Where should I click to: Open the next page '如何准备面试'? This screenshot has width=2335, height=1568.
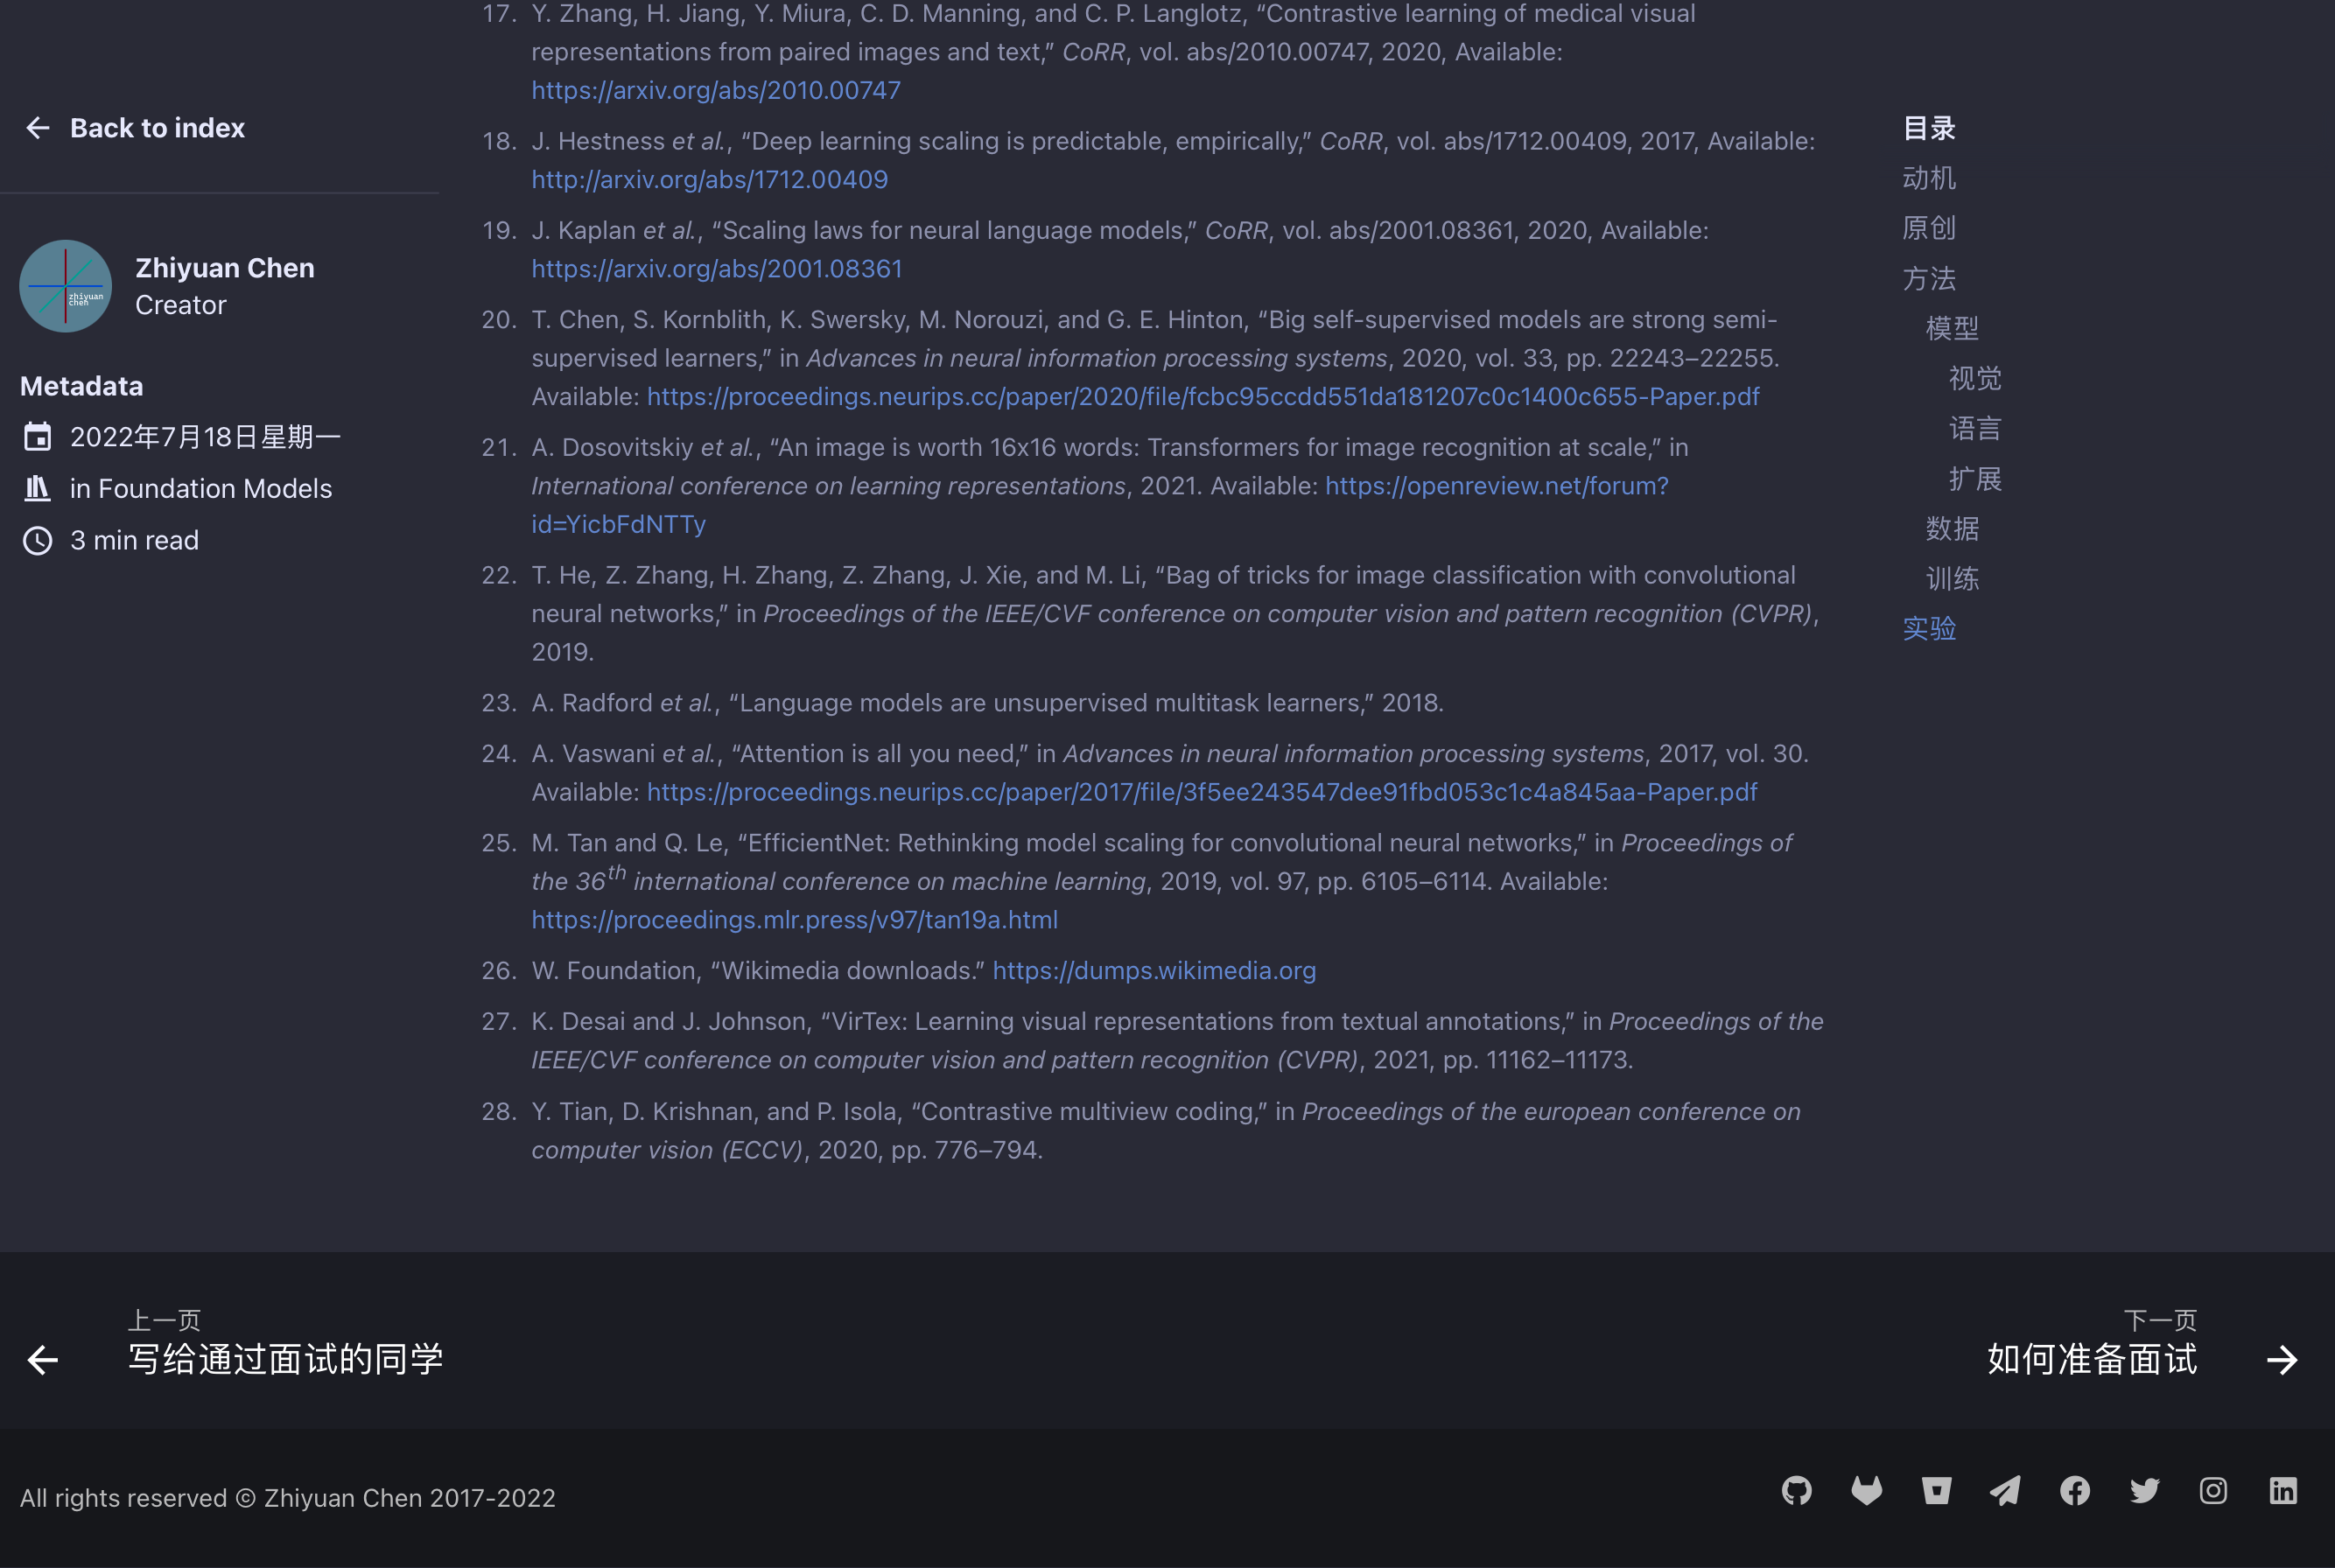2092,1358
